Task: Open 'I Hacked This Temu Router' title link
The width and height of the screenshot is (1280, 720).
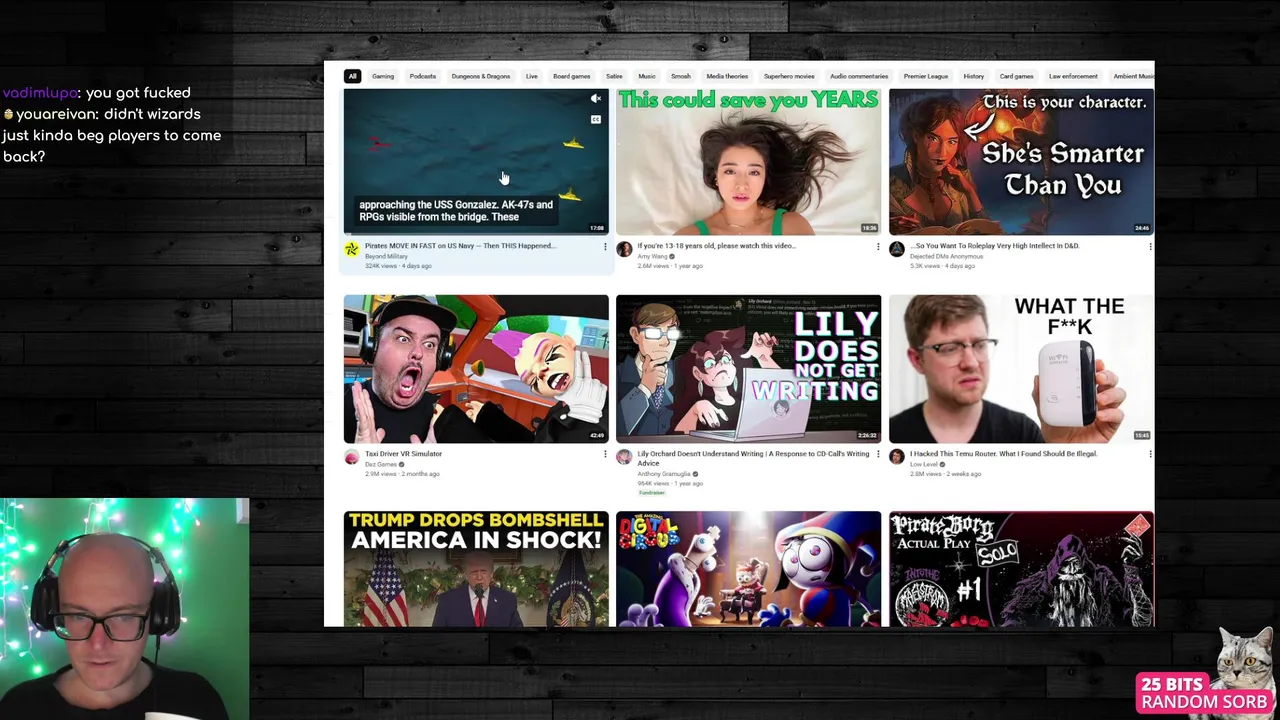Action: [x=1003, y=454]
